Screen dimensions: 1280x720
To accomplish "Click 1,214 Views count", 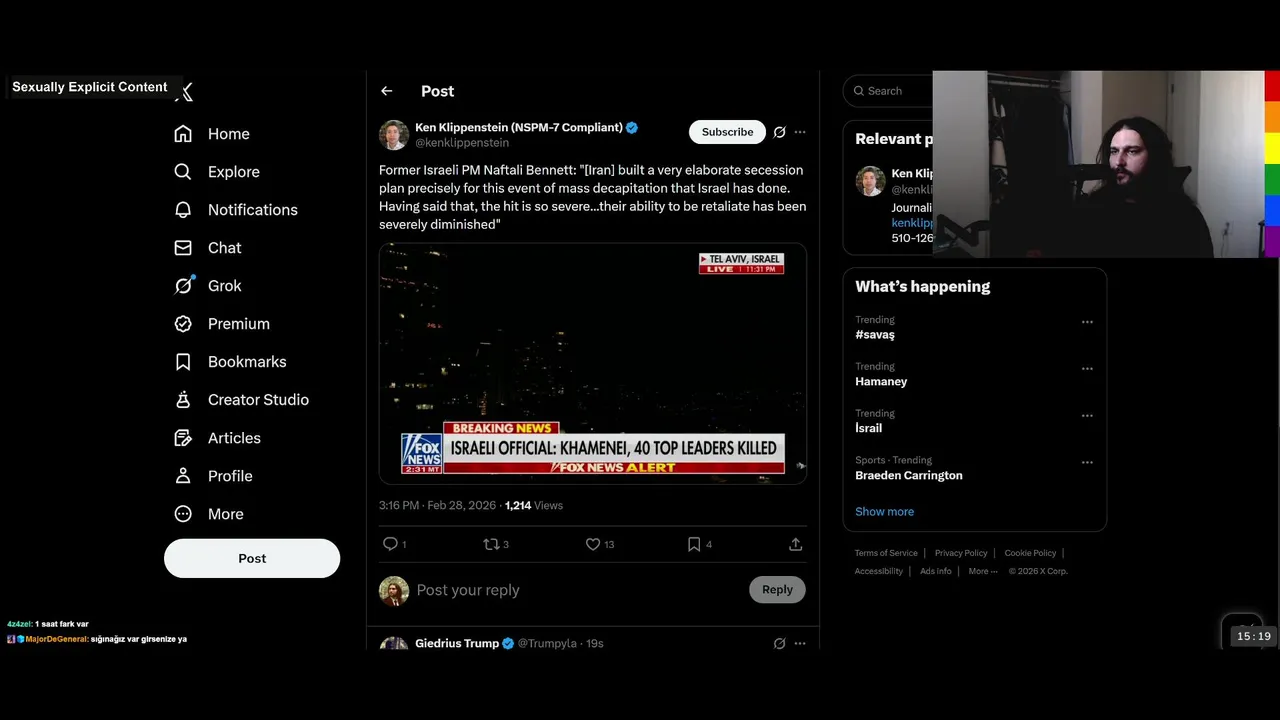I will 534,505.
